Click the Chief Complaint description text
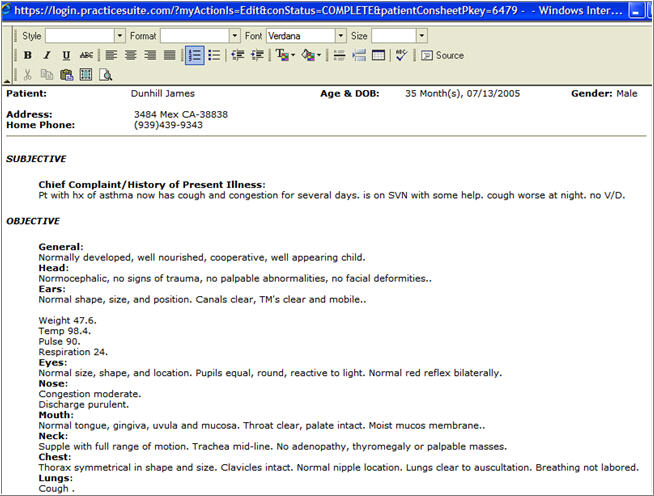The height and width of the screenshot is (496, 654). coord(330,195)
